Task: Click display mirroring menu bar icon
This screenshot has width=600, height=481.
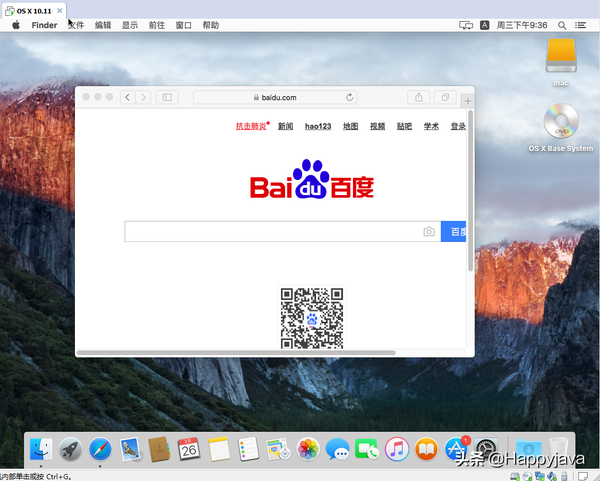Action: pyautogui.click(x=466, y=25)
